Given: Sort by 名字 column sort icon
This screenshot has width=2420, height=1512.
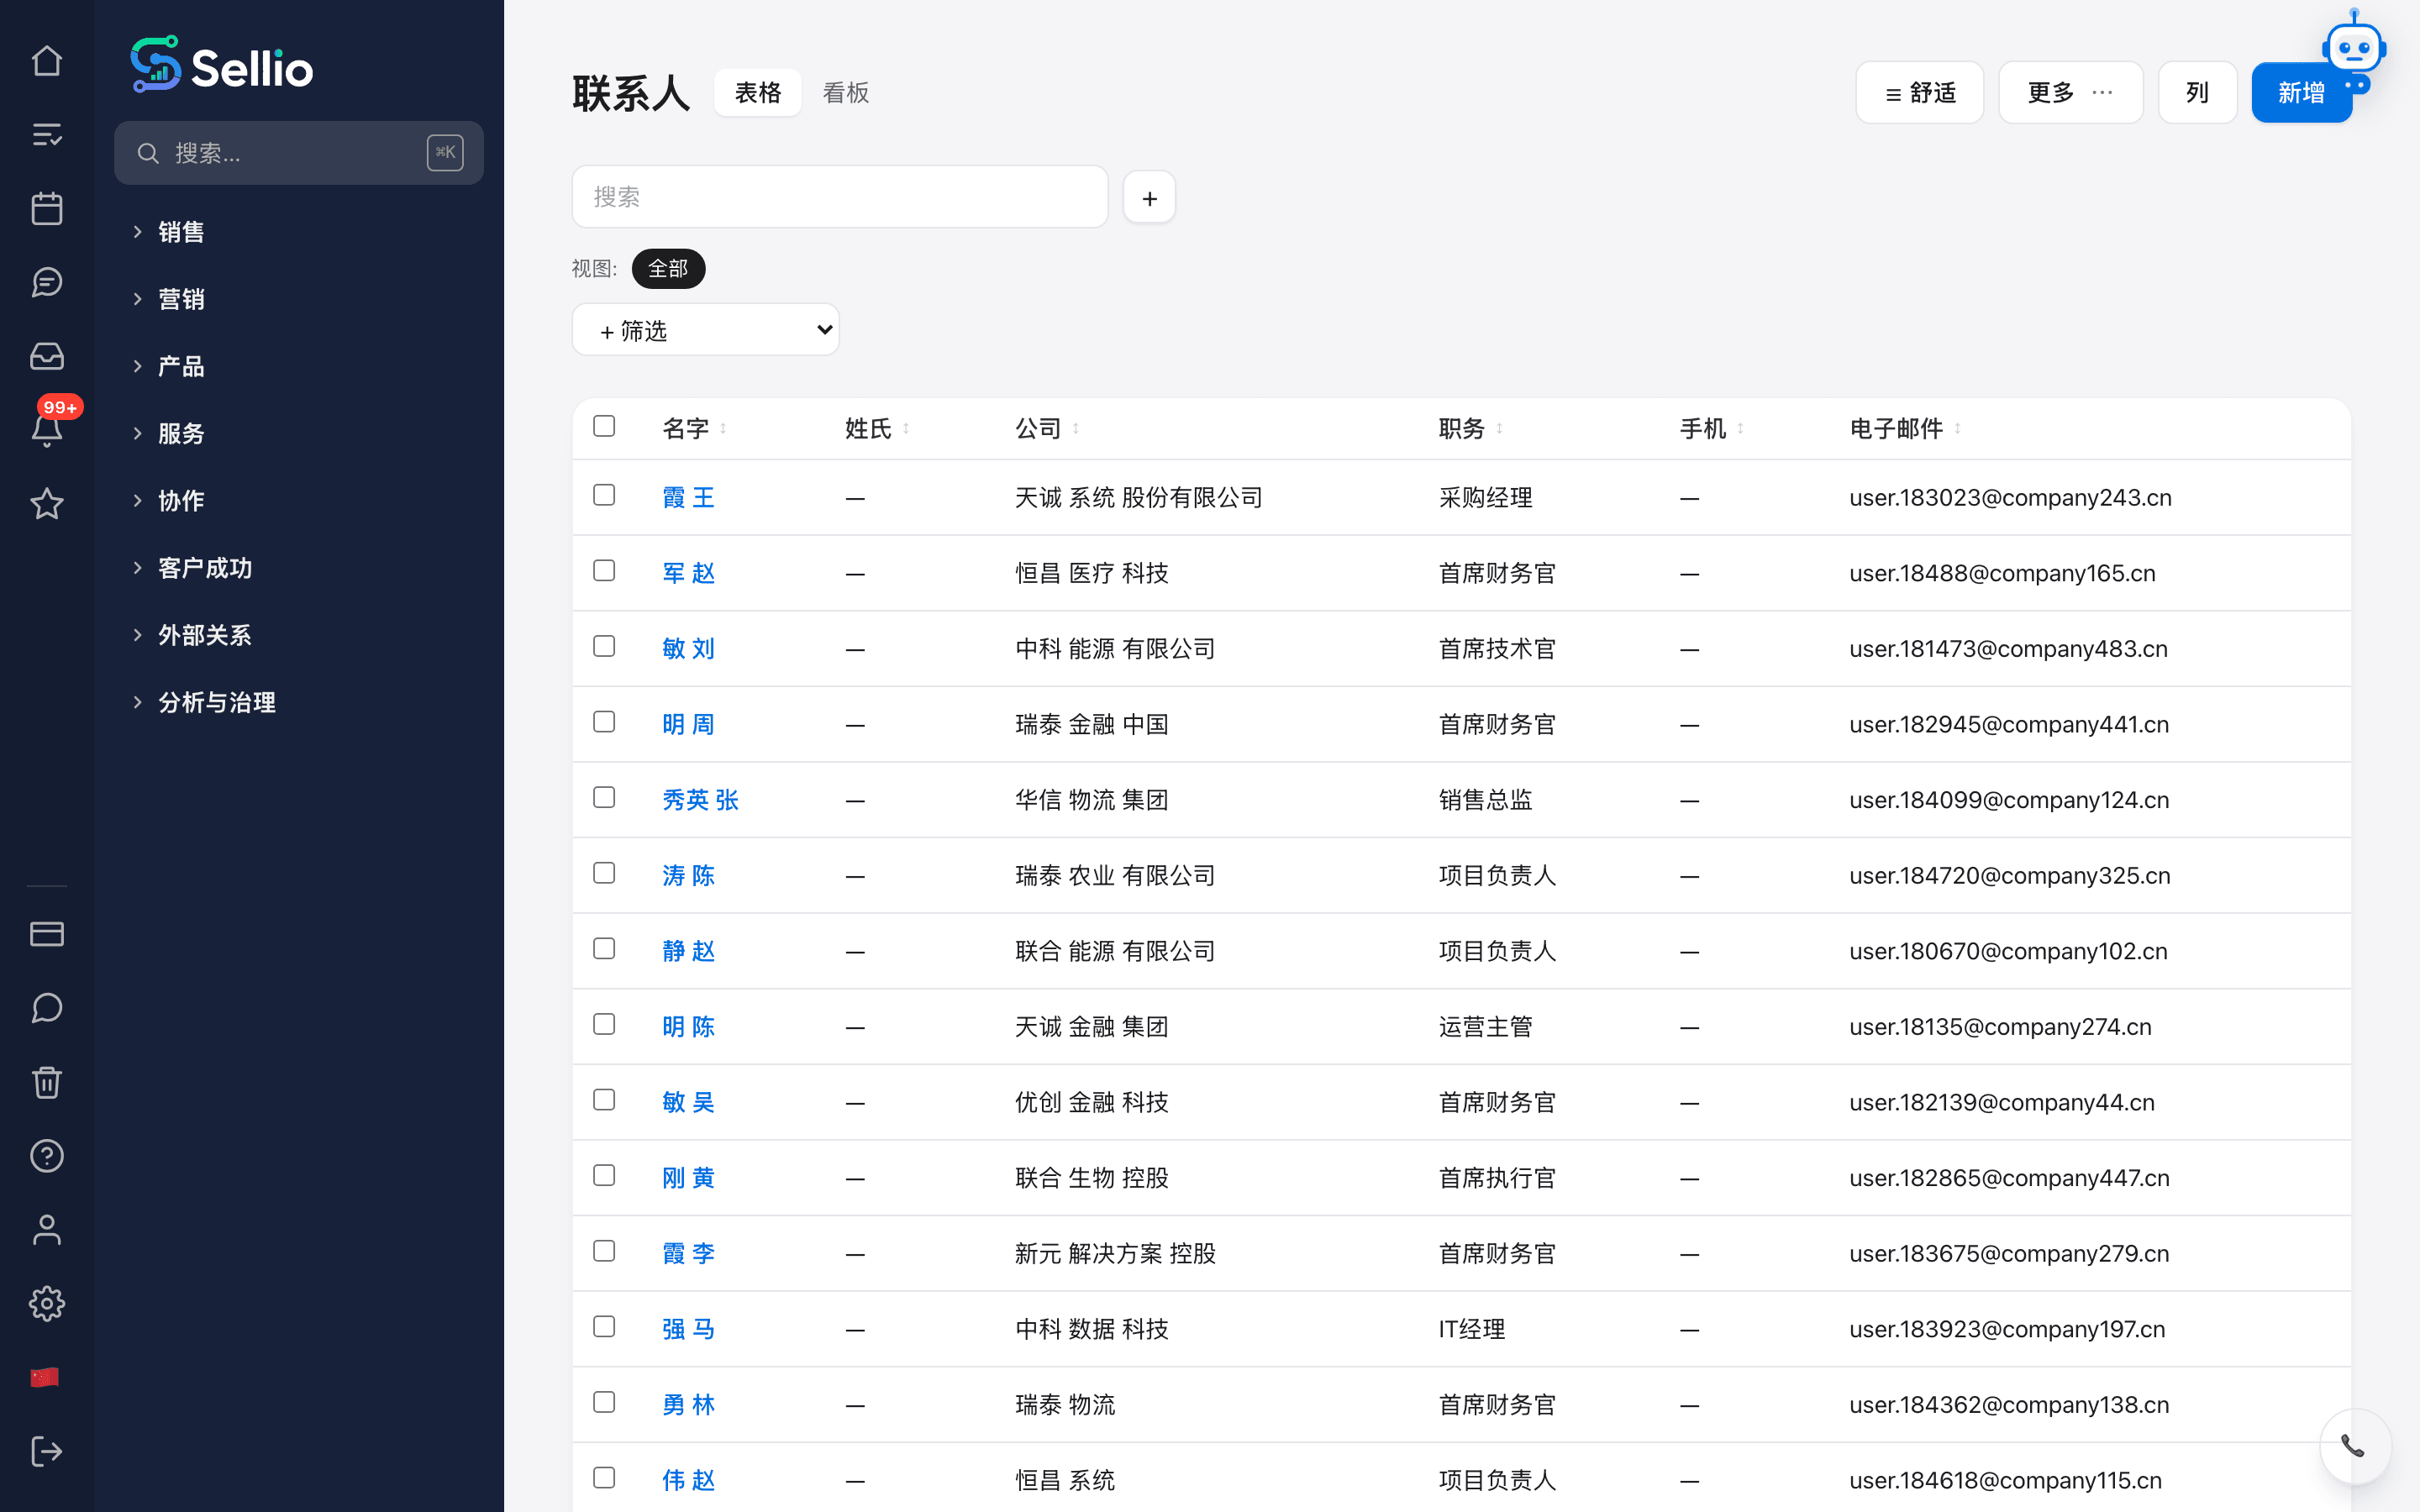Looking at the screenshot, I should tap(723, 429).
